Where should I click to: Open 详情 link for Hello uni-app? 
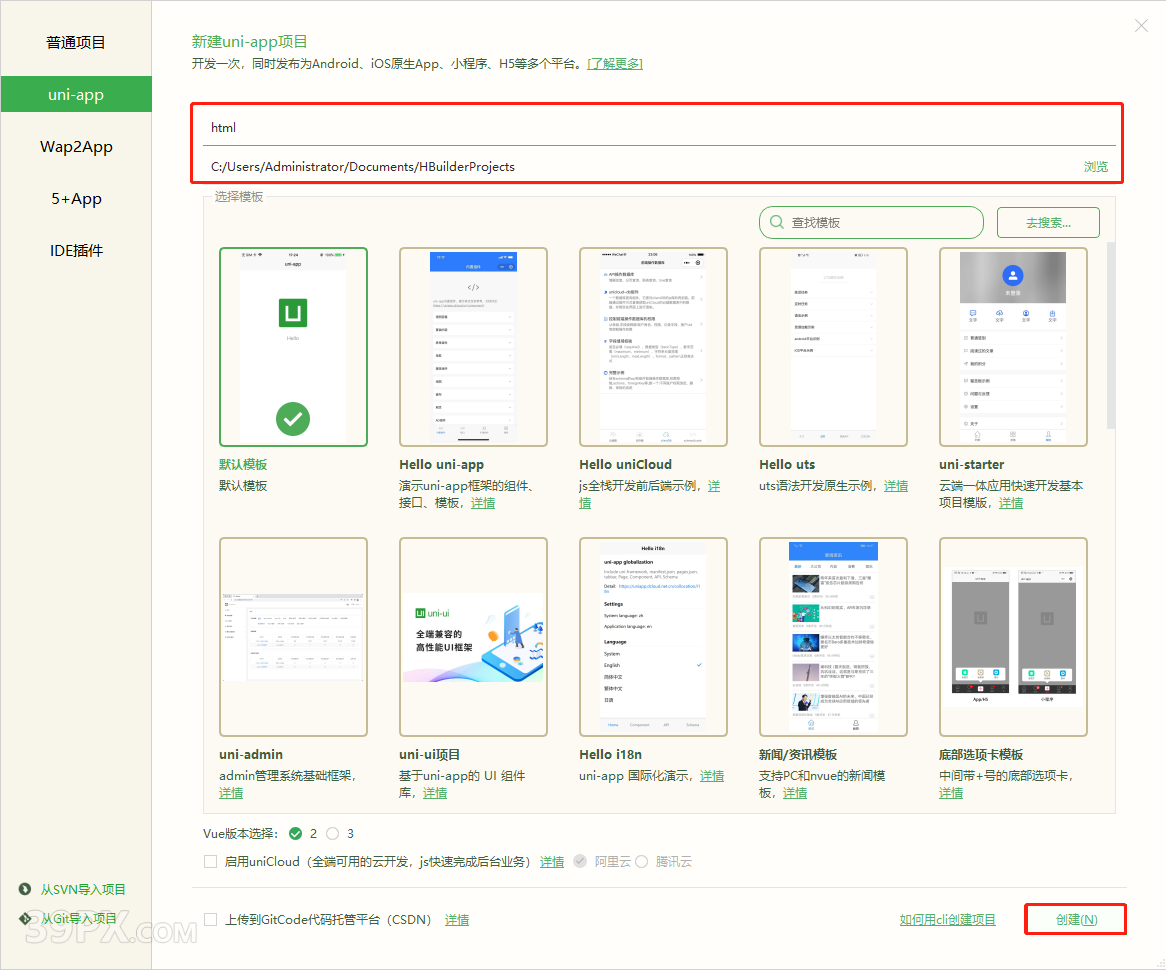tap(483, 503)
